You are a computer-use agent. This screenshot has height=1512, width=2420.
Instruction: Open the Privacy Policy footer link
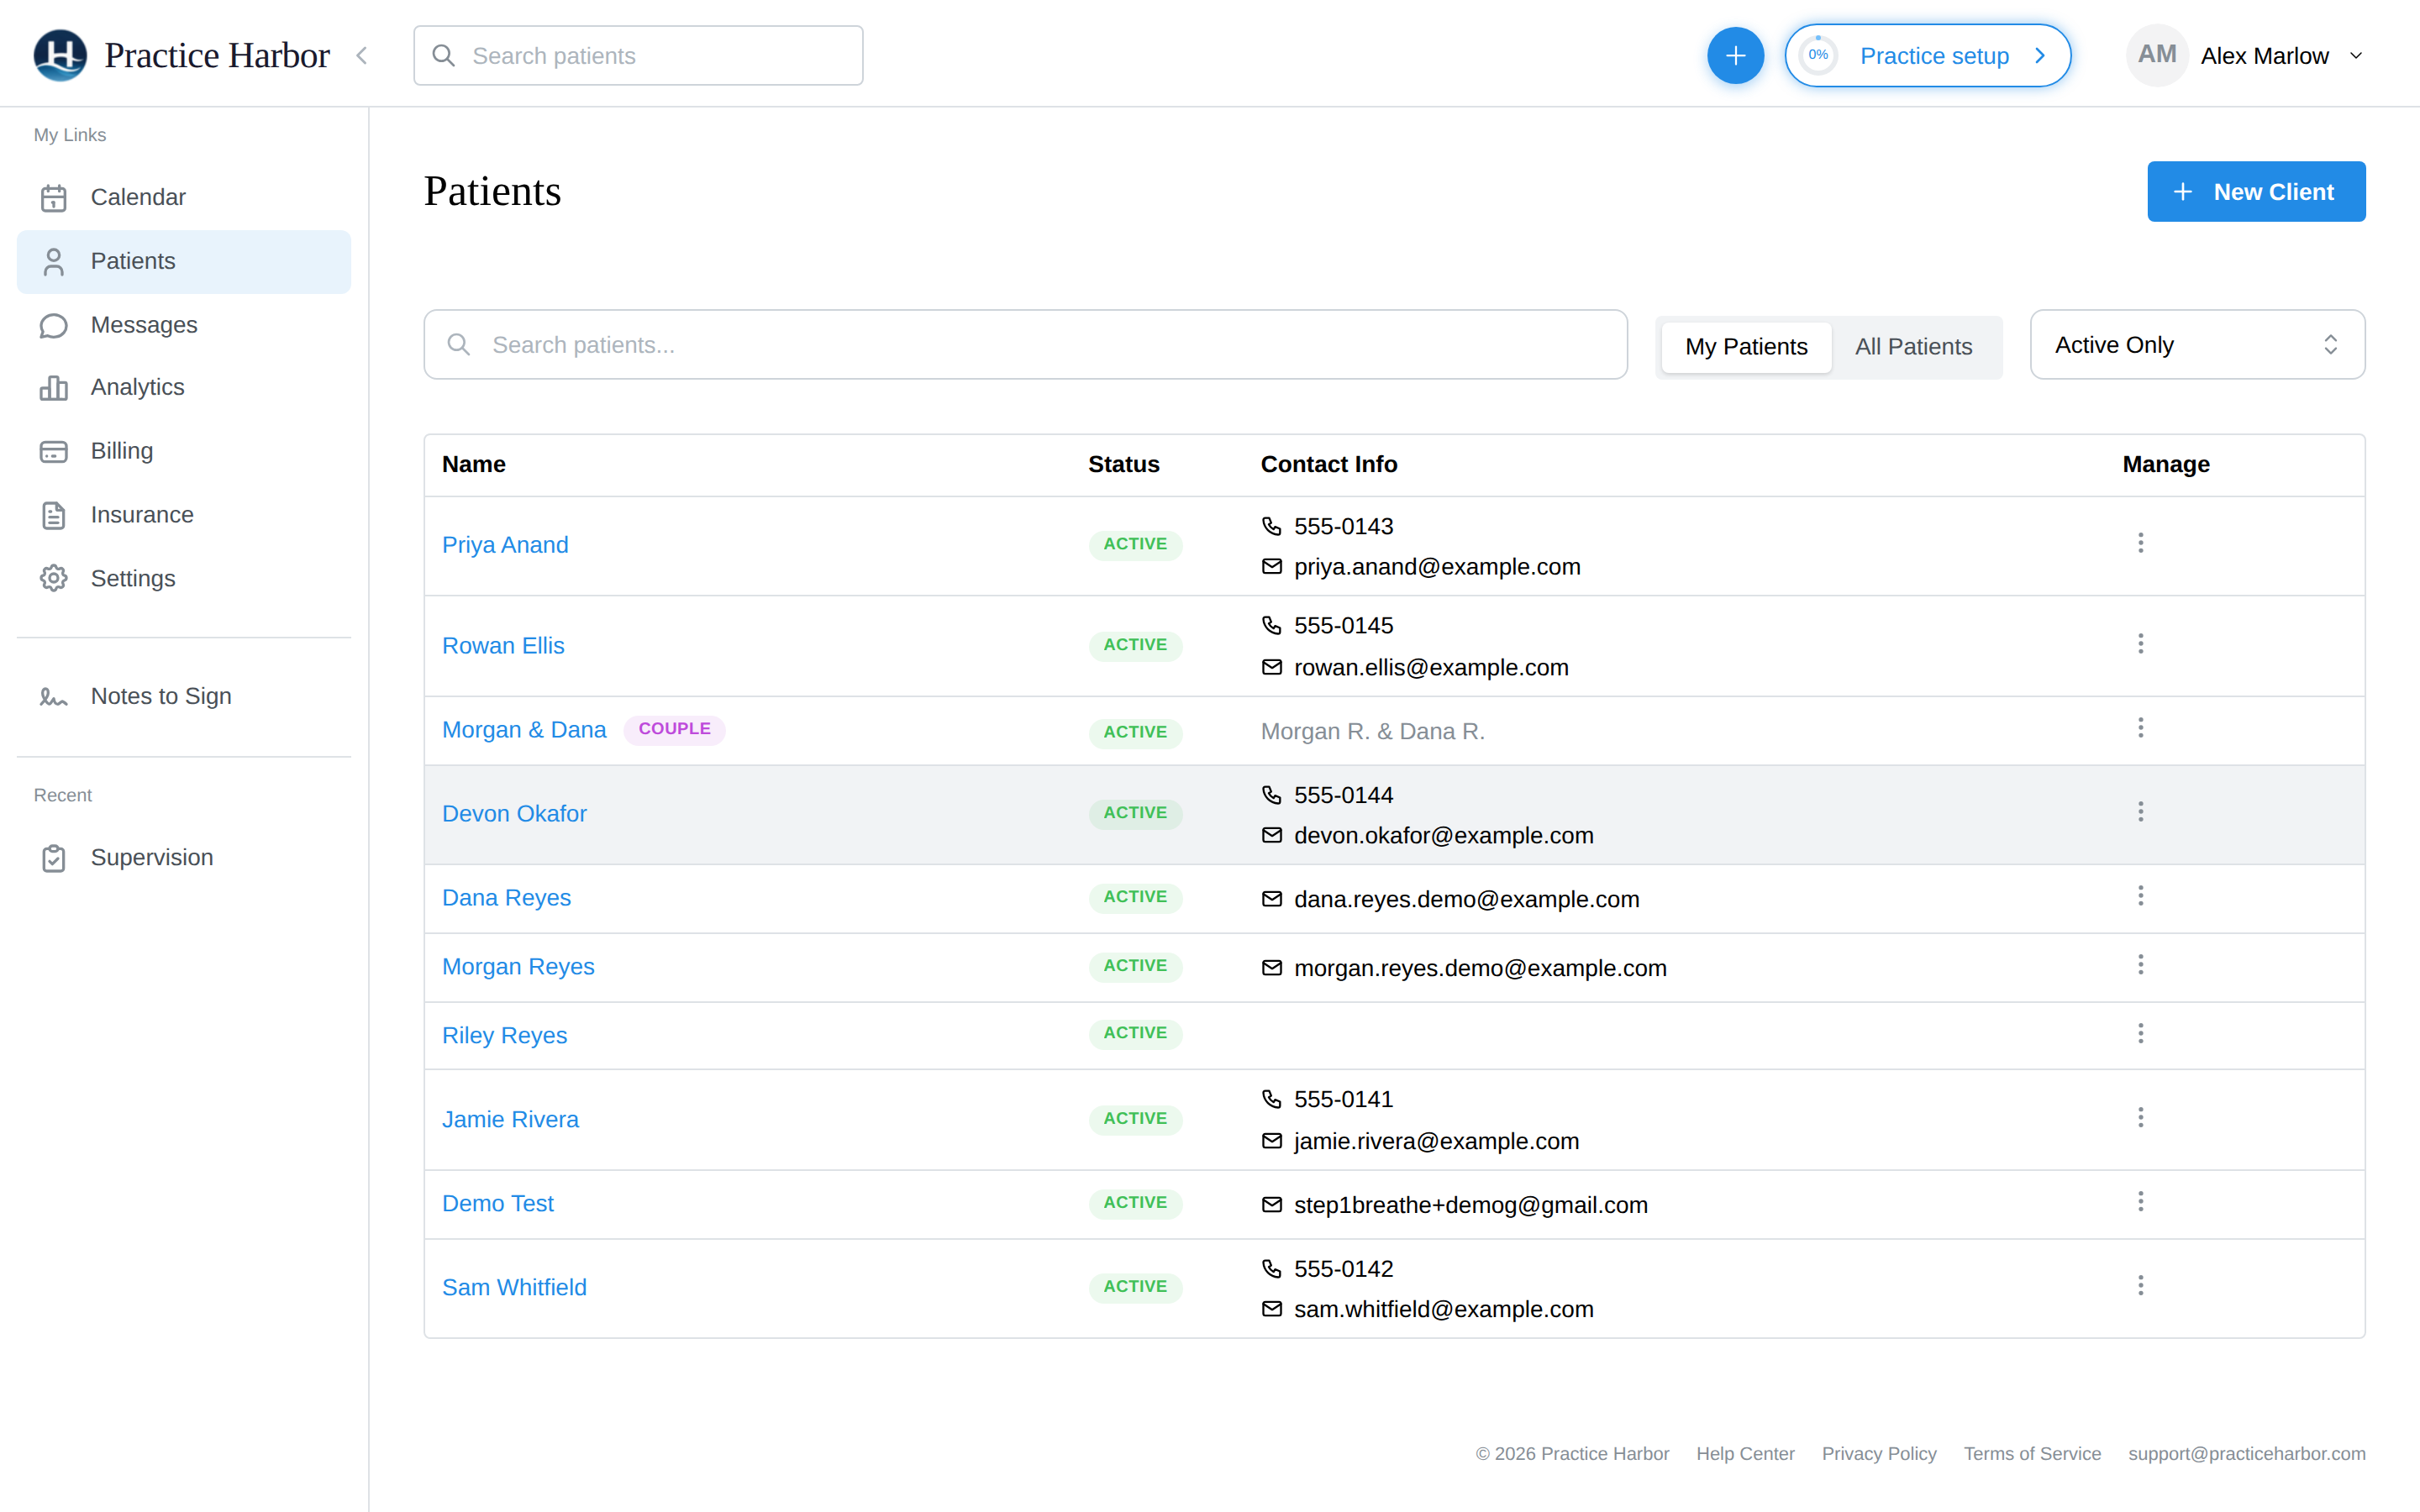pos(1879,1454)
